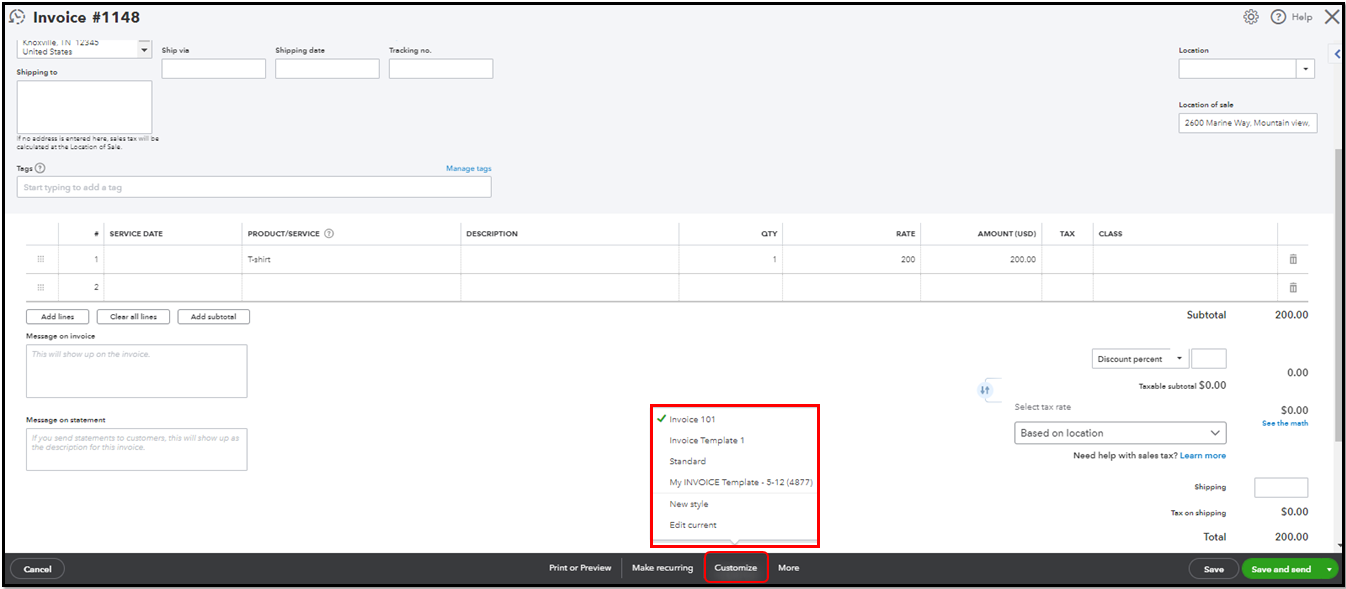The height and width of the screenshot is (589, 1346).
Task: Open the Based on location tax dropdown
Action: [1119, 433]
